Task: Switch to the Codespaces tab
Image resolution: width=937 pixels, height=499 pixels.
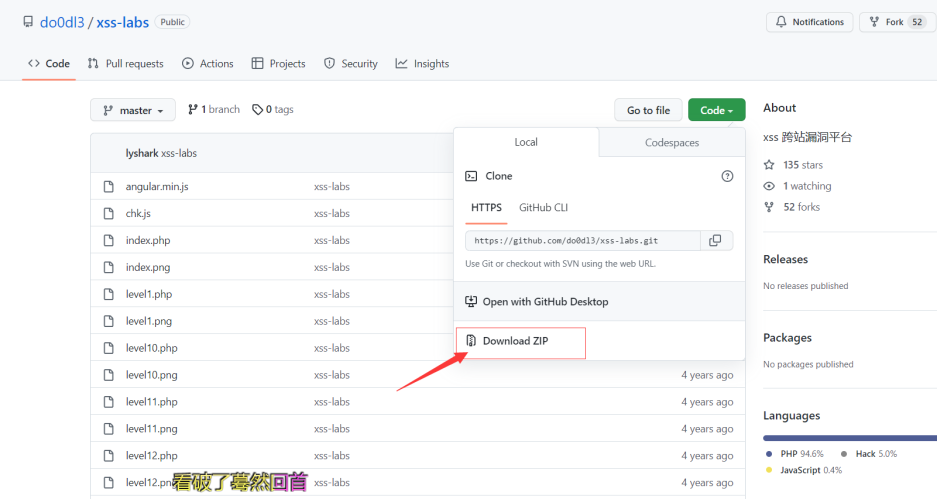Action: (x=672, y=143)
